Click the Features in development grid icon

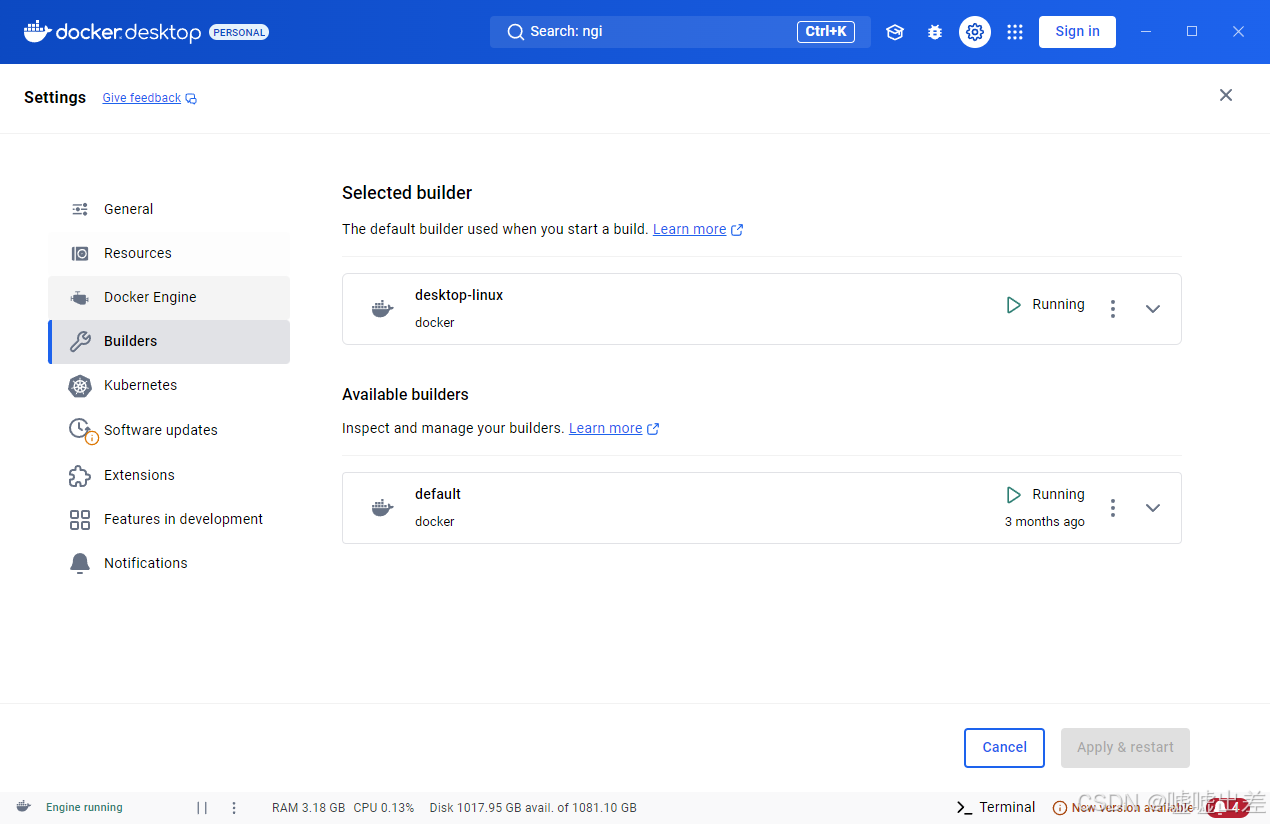tap(80, 520)
